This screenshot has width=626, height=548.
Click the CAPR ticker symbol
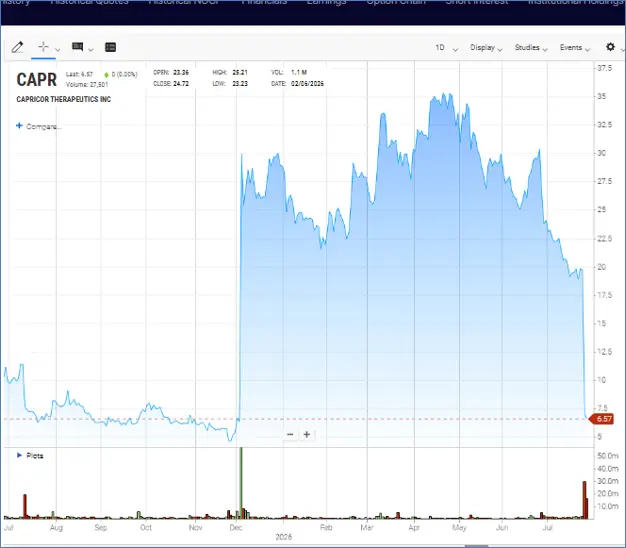(x=37, y=80)
